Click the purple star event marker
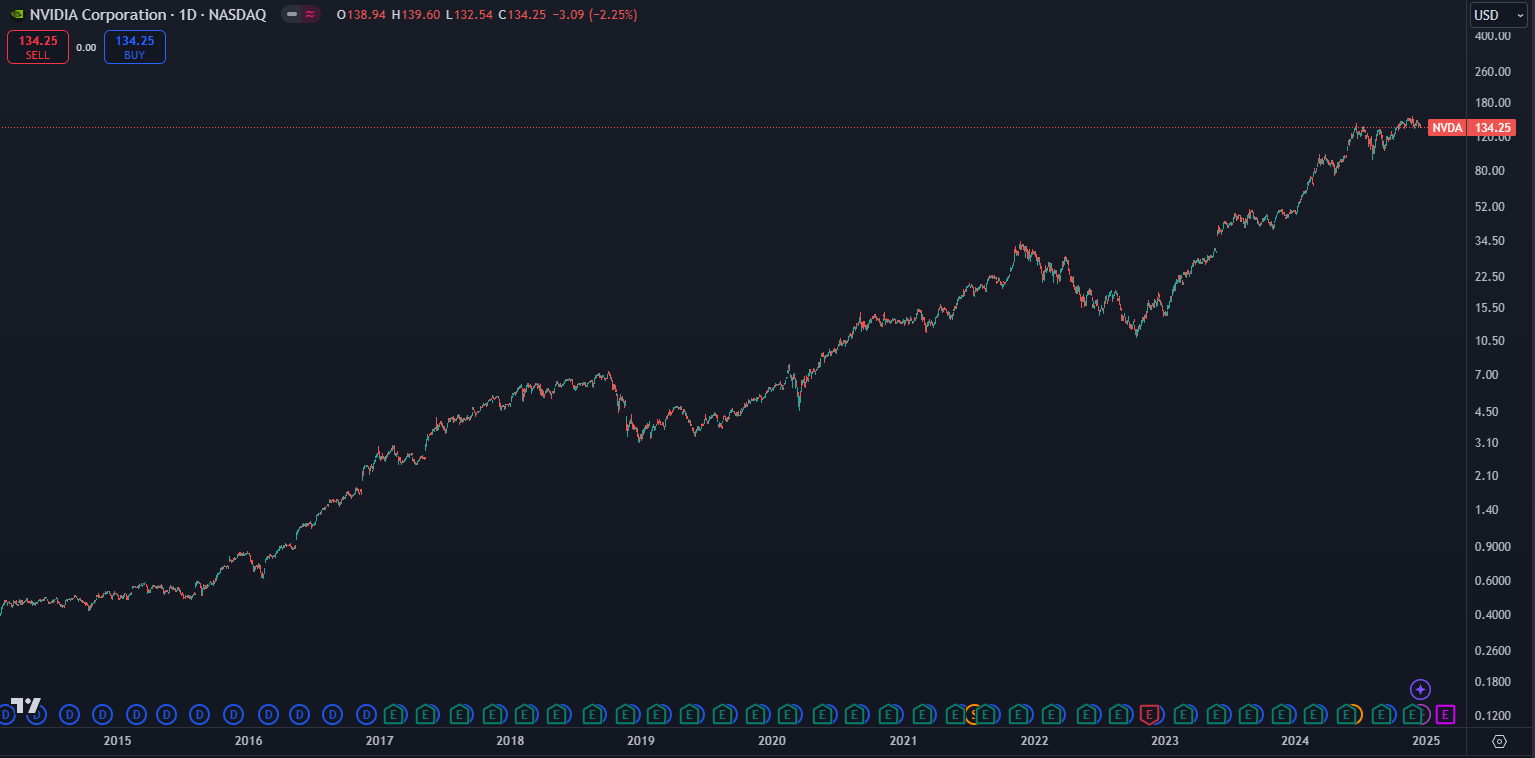 [1420, 689]
